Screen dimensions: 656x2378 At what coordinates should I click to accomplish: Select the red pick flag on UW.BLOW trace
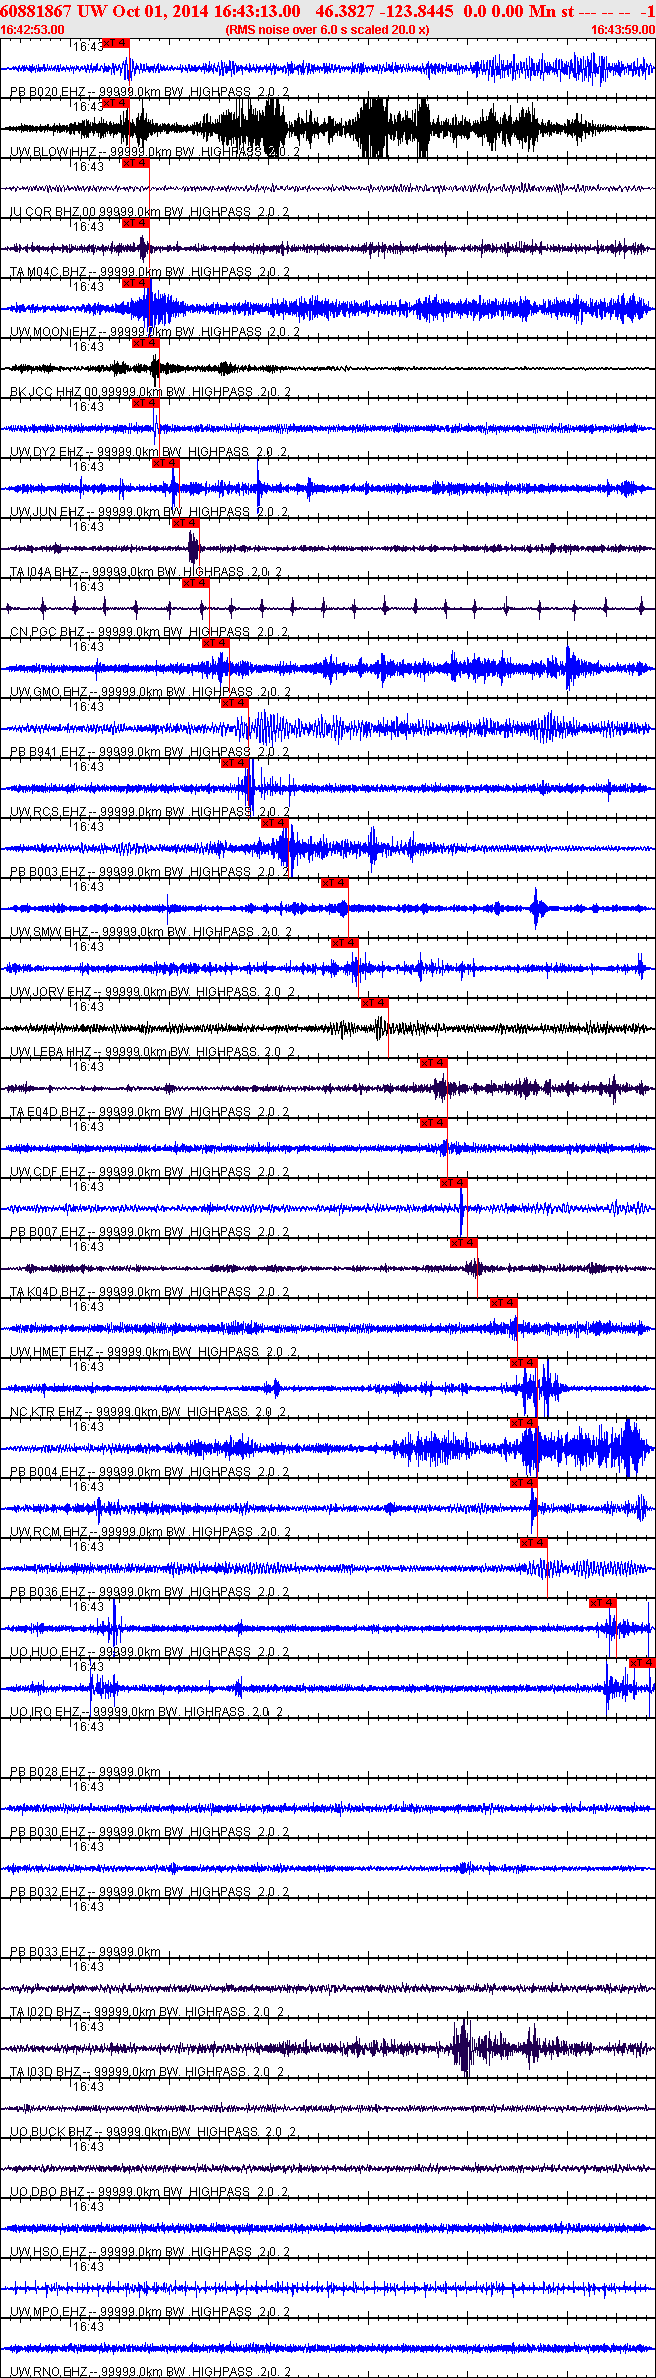tap(116, 103)
